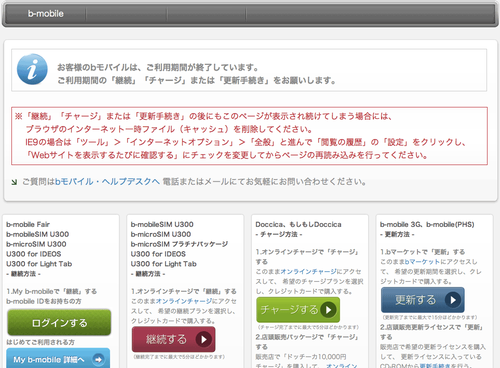This screenshot has width=500, height=368.
Task: Click the b-mobile 3G、b-mobile(PHS) heading
Action: 427,224
